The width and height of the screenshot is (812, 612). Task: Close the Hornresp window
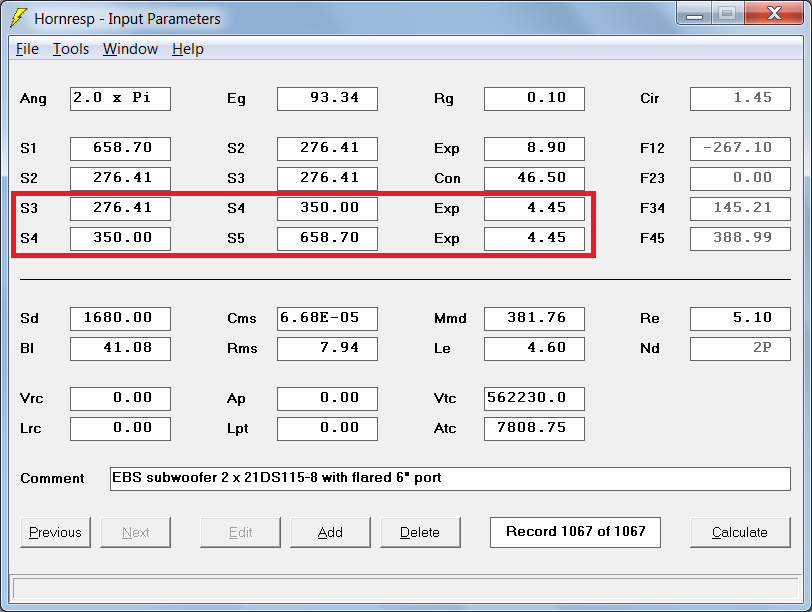tap(774, 13)
